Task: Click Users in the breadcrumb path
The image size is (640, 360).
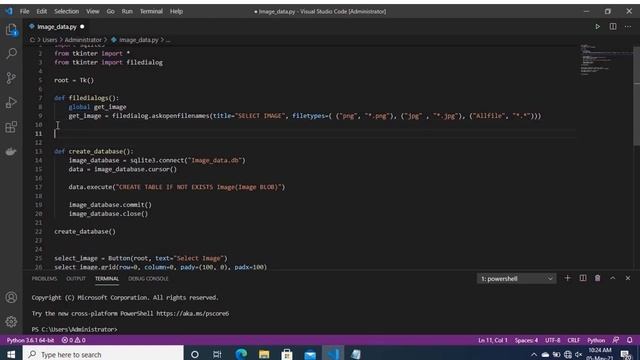Action: pos(49,40)
